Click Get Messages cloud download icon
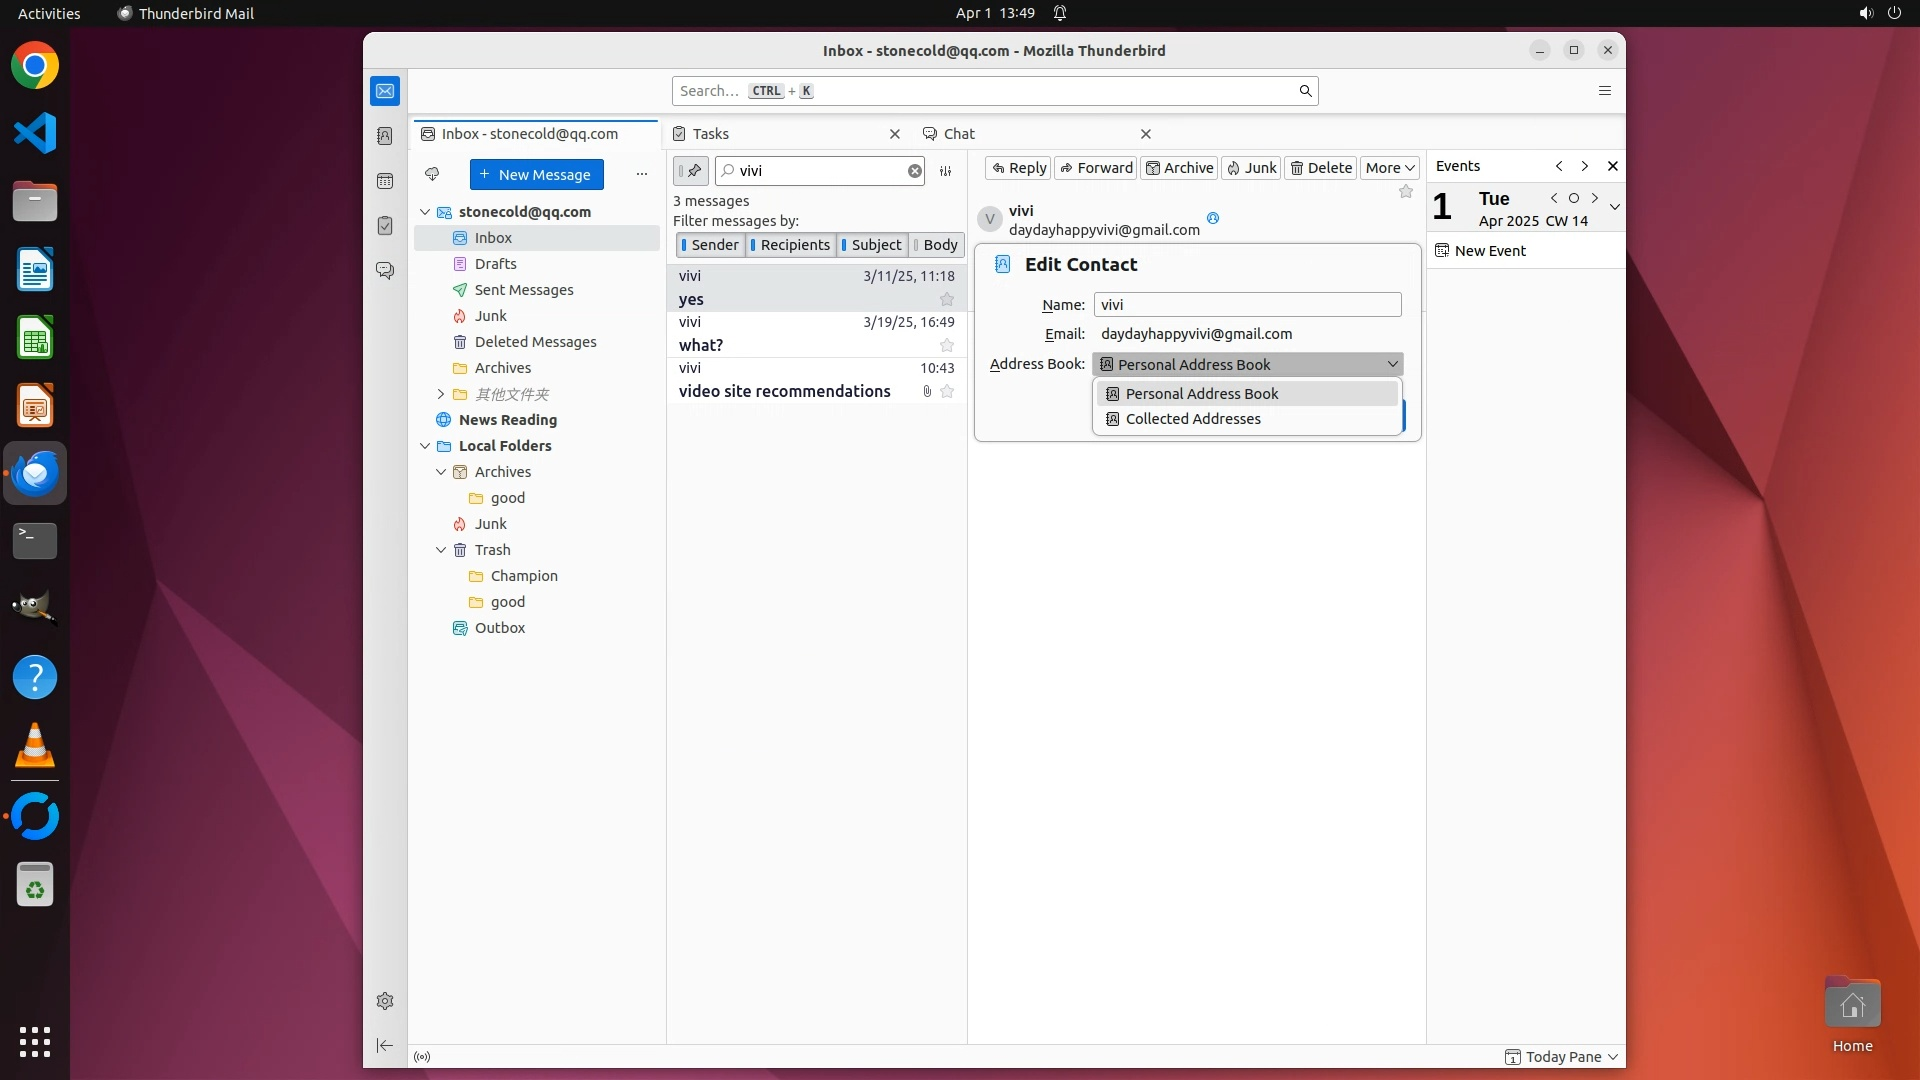 pos(432,174)
